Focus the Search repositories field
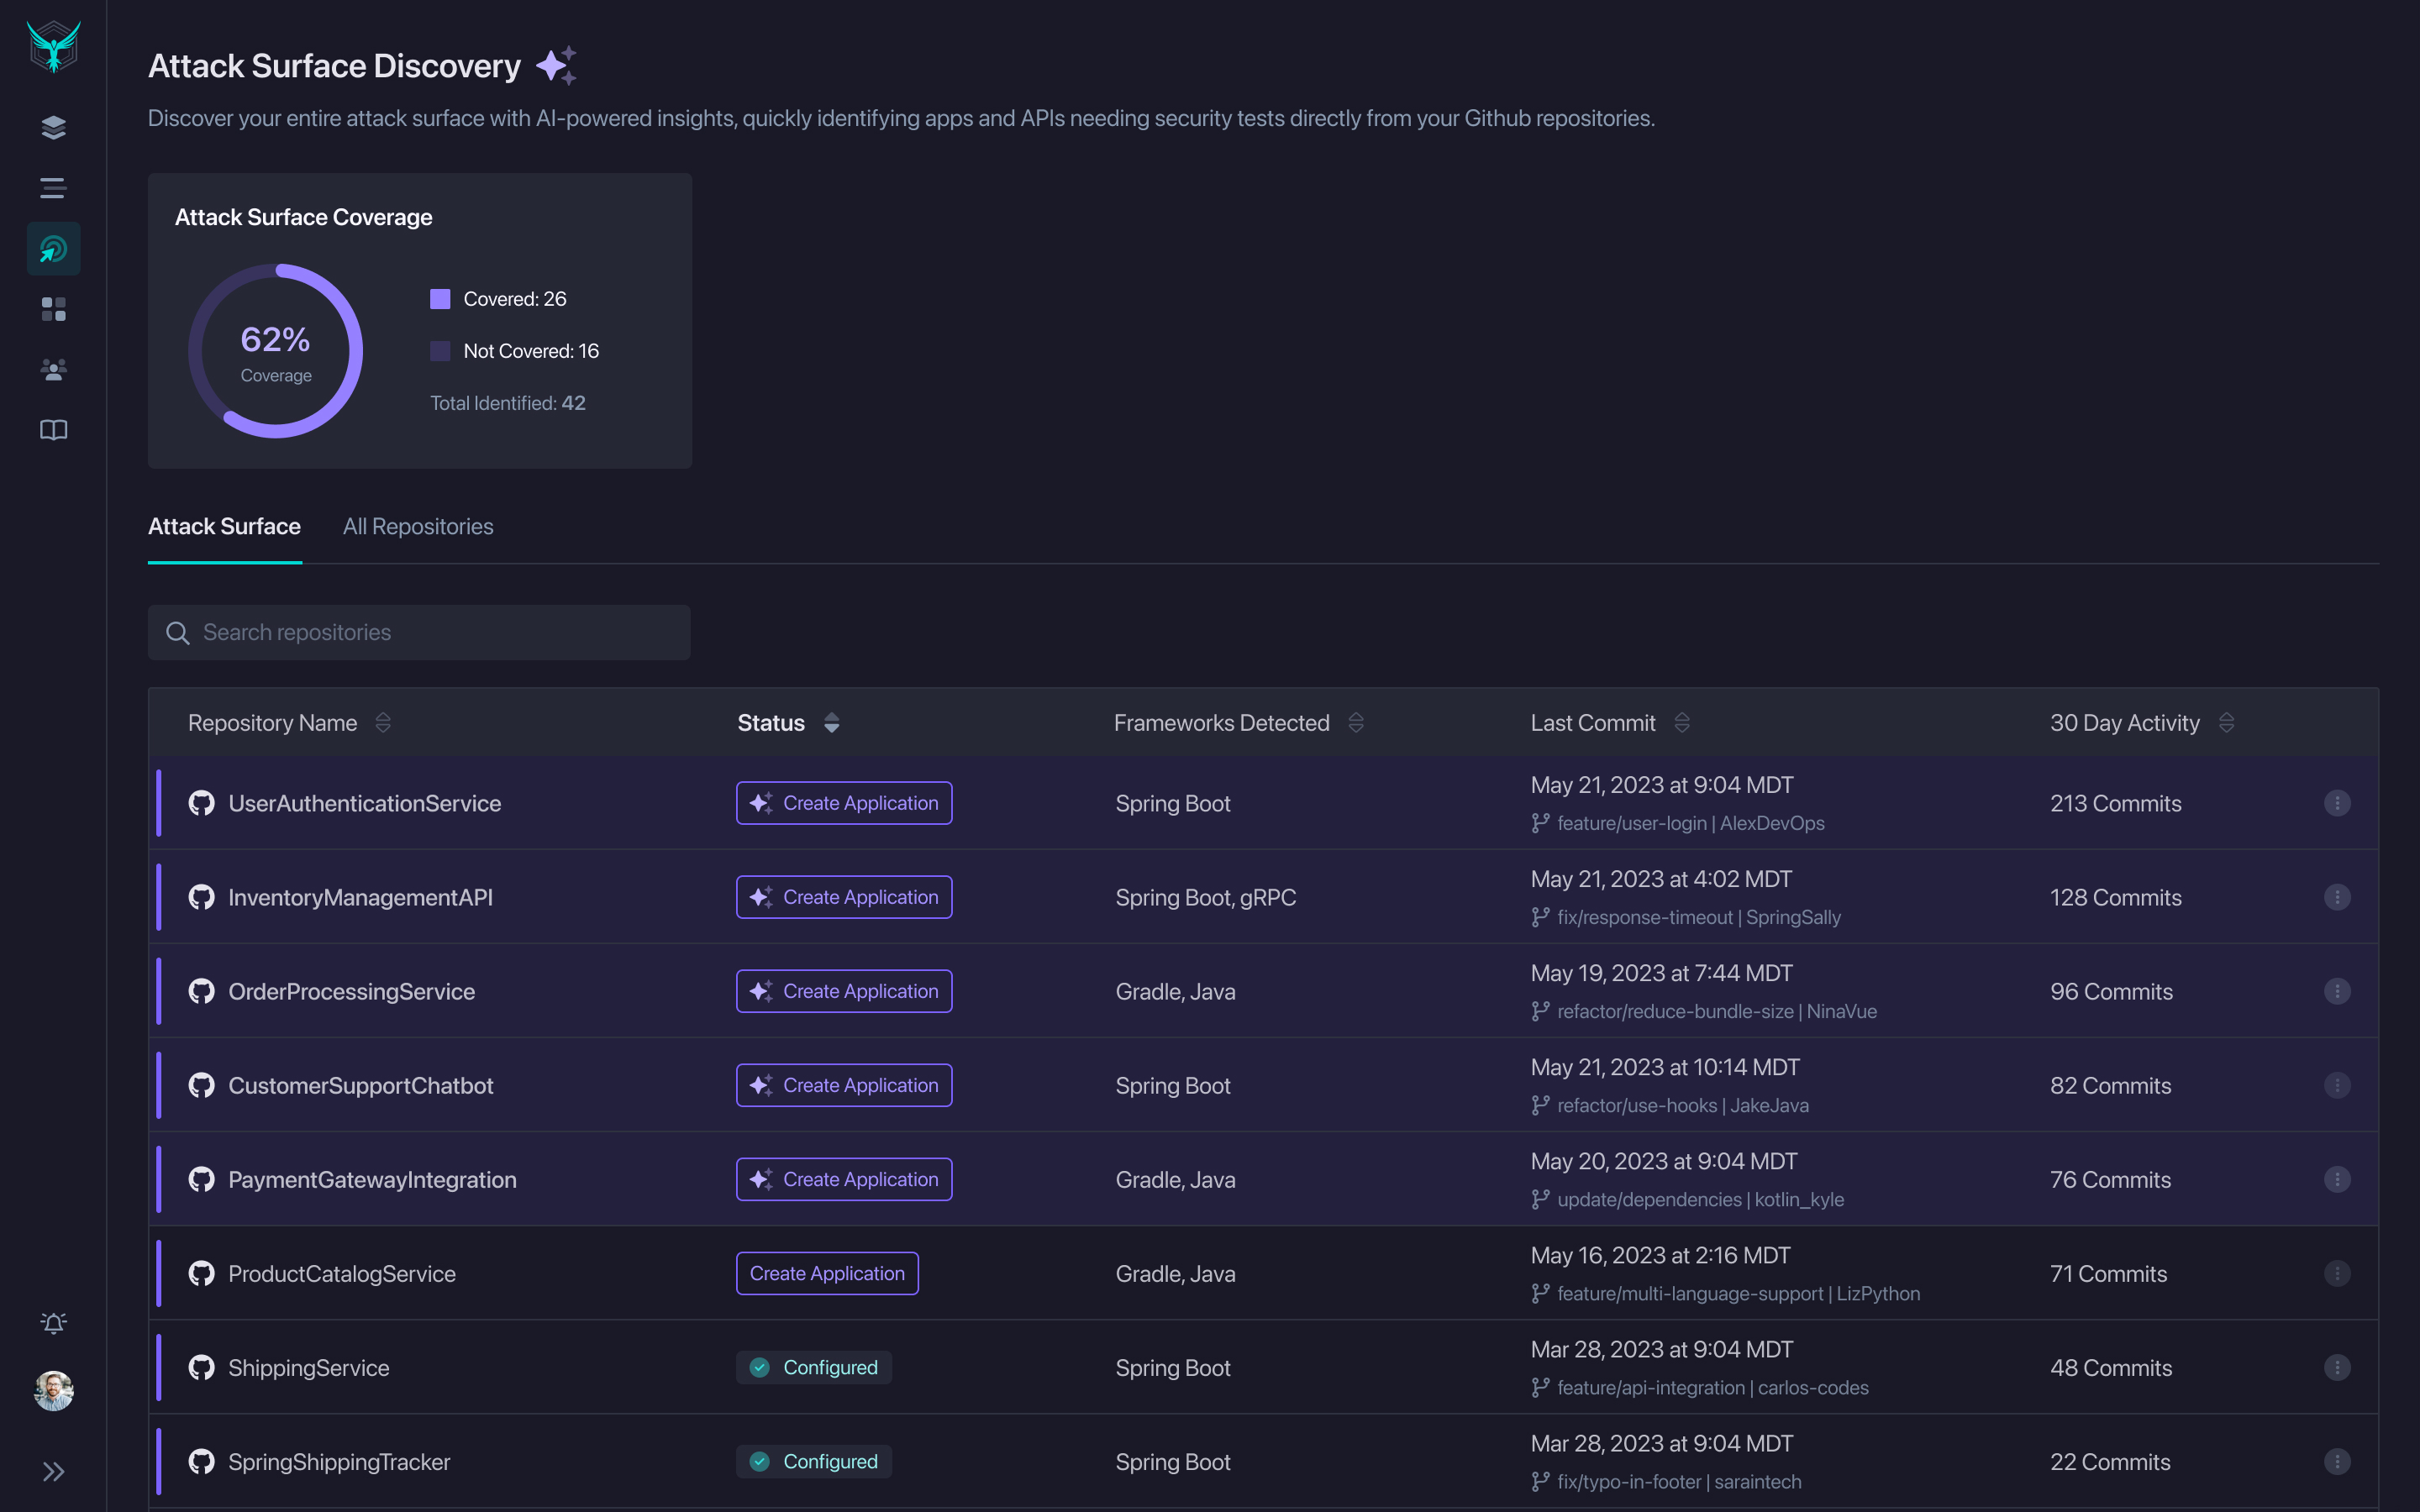Image resolution: width=2420 pixels, height=1512 pixels. click(x=420, y=632)
